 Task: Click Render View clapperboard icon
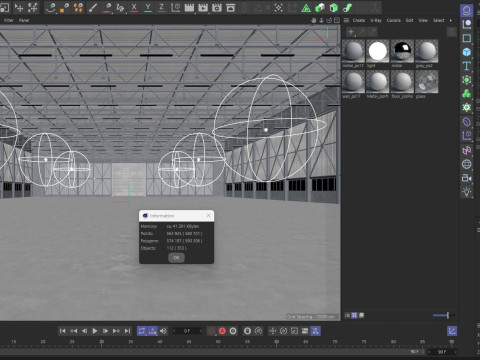189,8
